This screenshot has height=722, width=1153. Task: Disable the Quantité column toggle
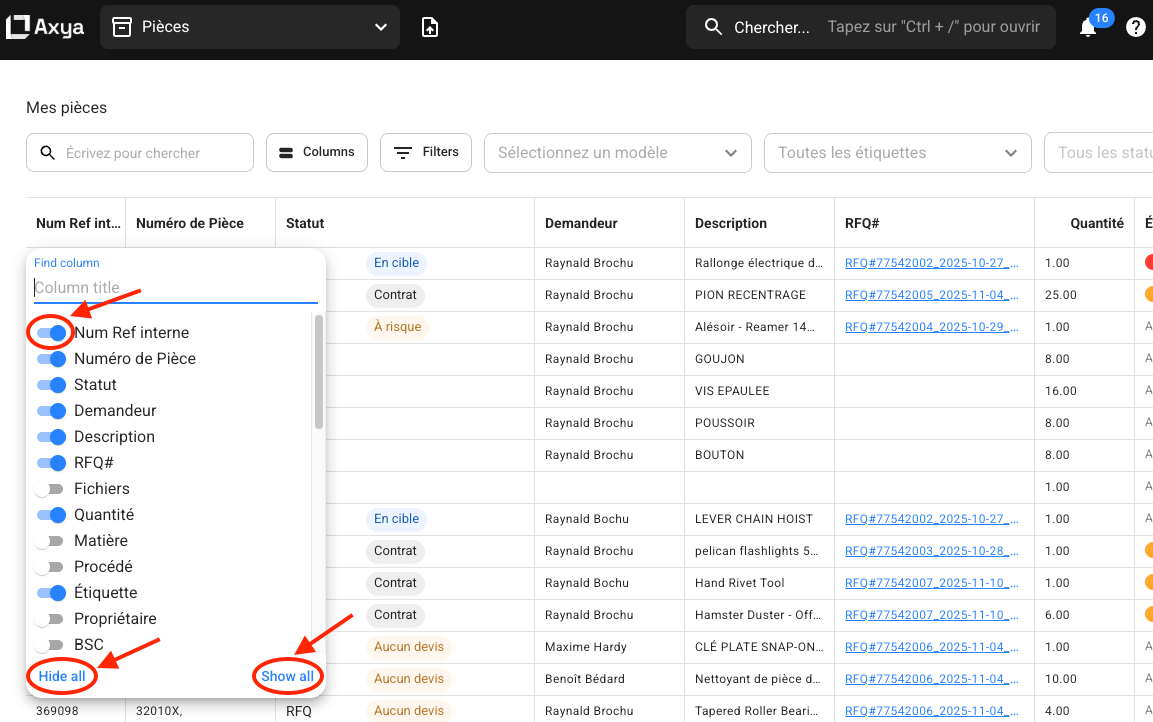click(51, 515)
